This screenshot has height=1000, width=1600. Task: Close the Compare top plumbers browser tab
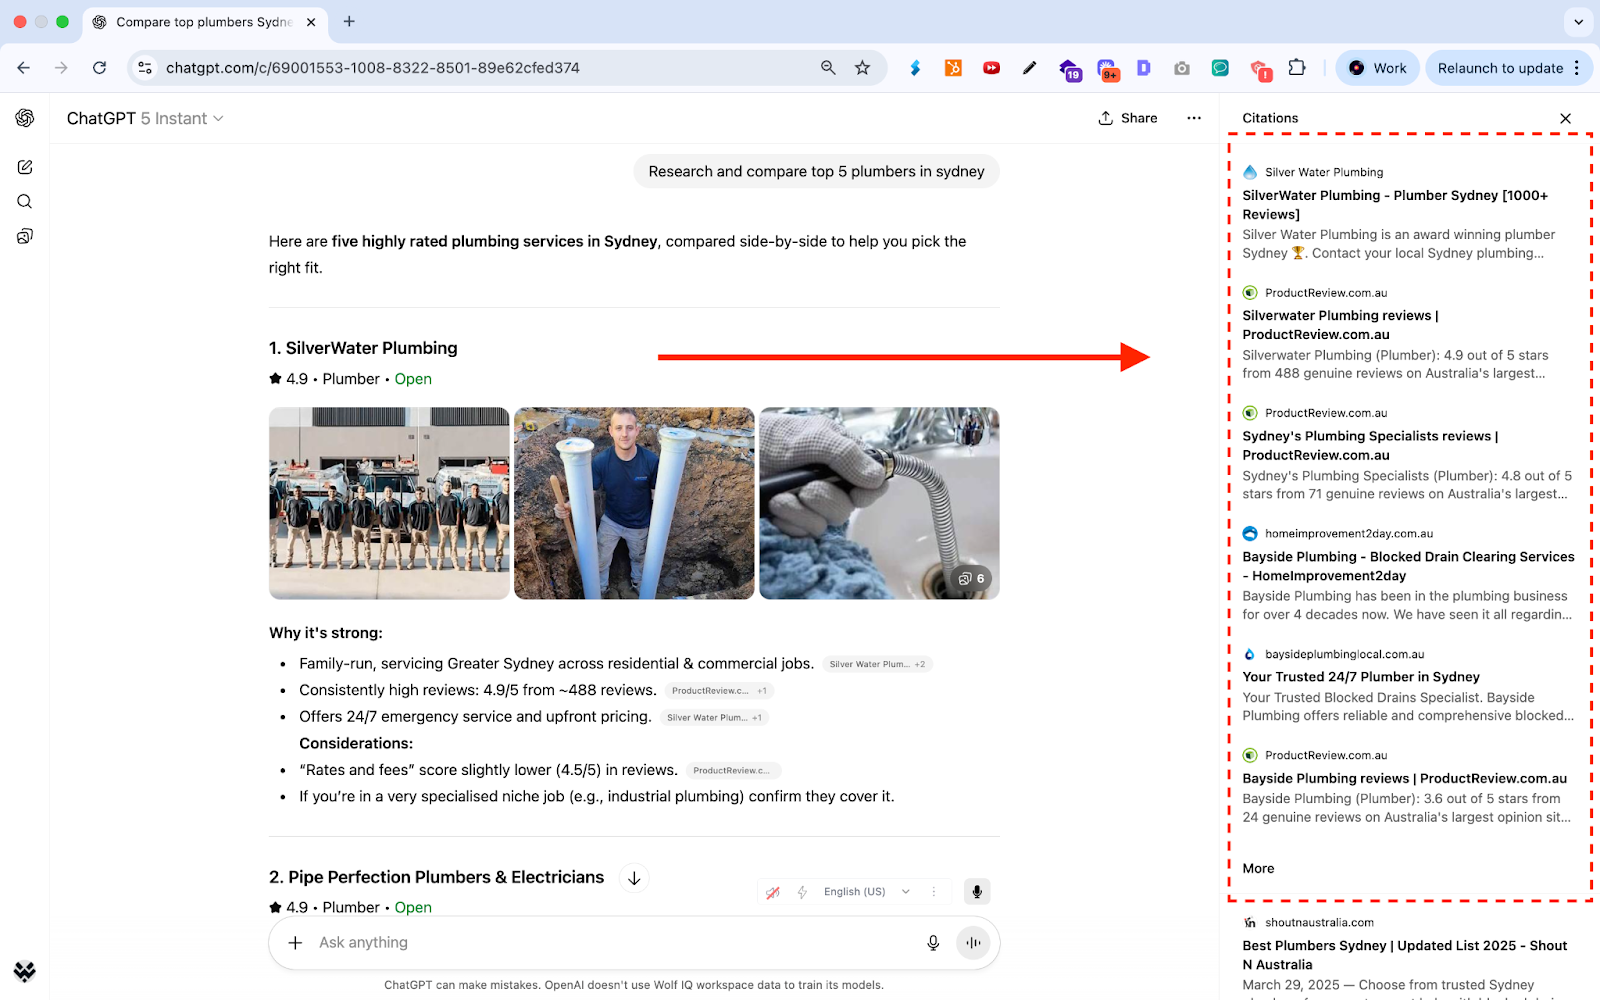(x=311, y=21)
